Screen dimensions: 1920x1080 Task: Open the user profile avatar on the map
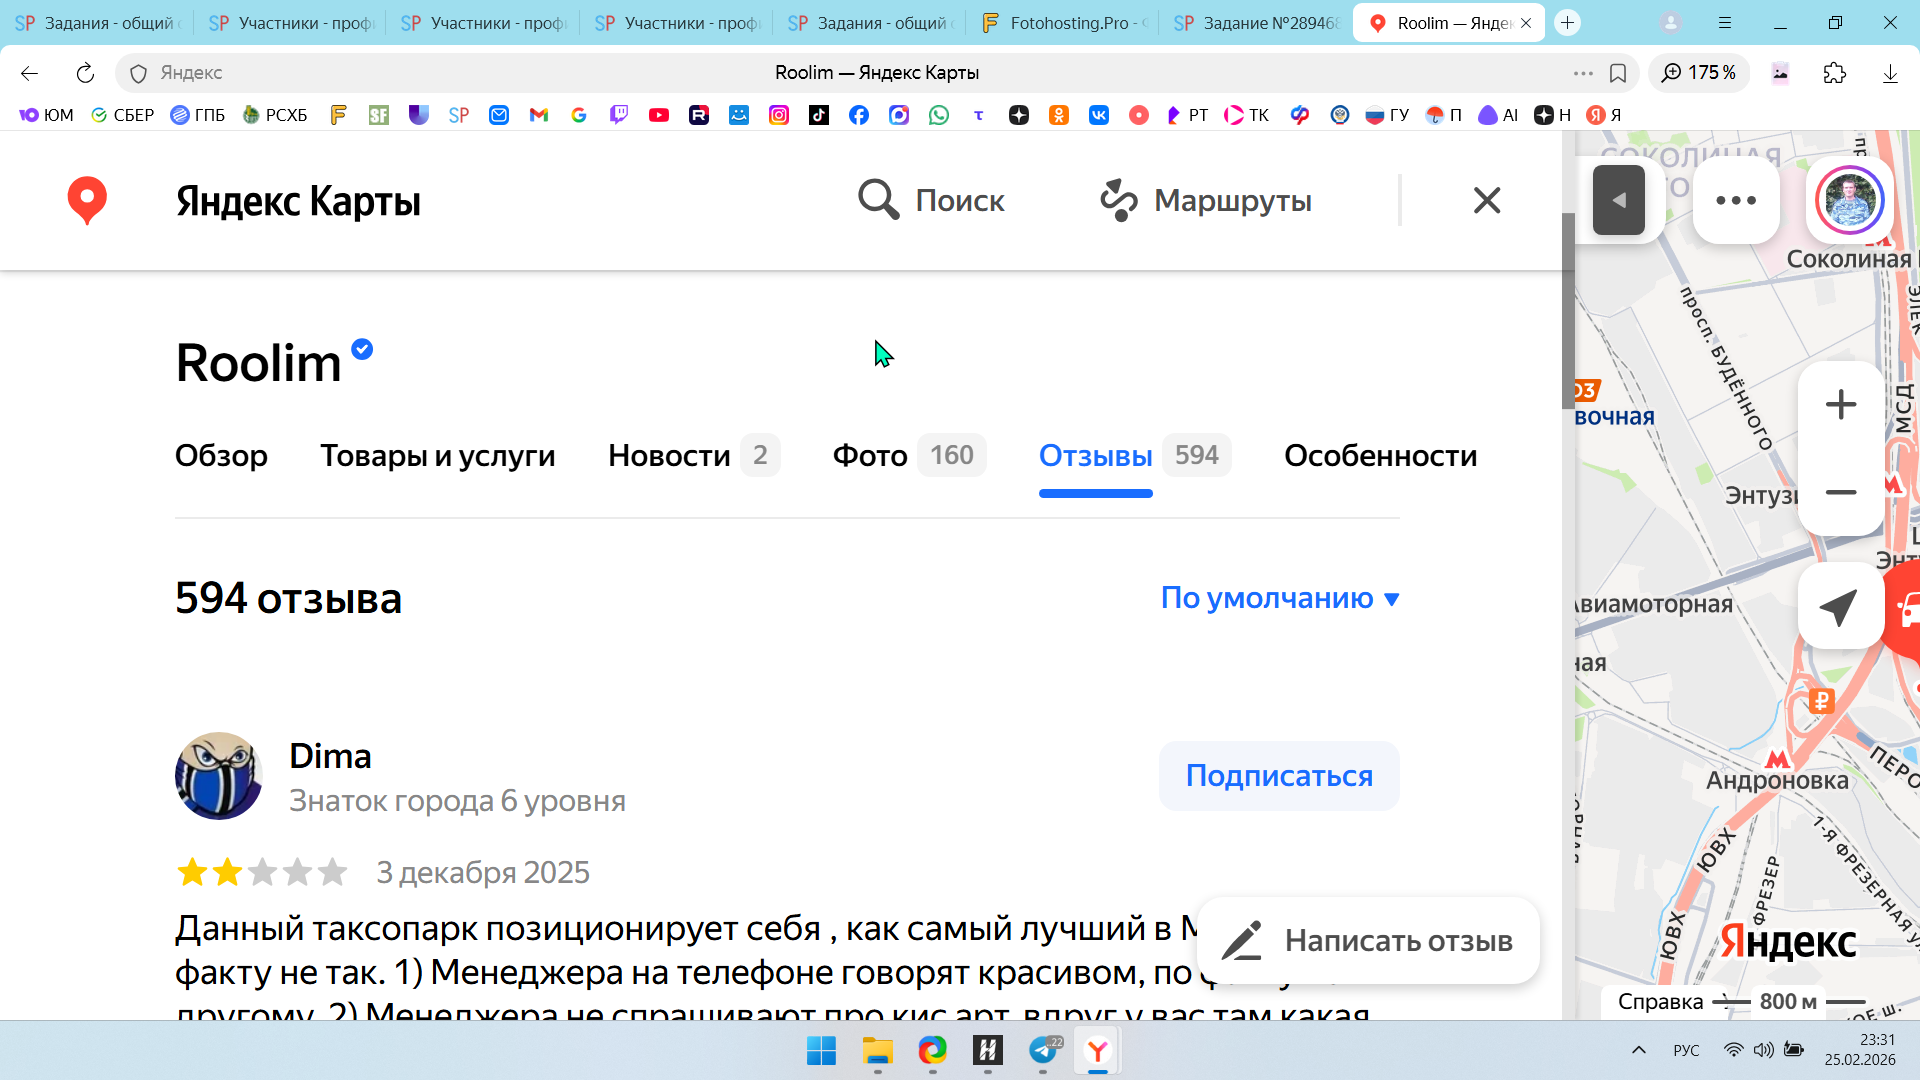coord(1850,200)
